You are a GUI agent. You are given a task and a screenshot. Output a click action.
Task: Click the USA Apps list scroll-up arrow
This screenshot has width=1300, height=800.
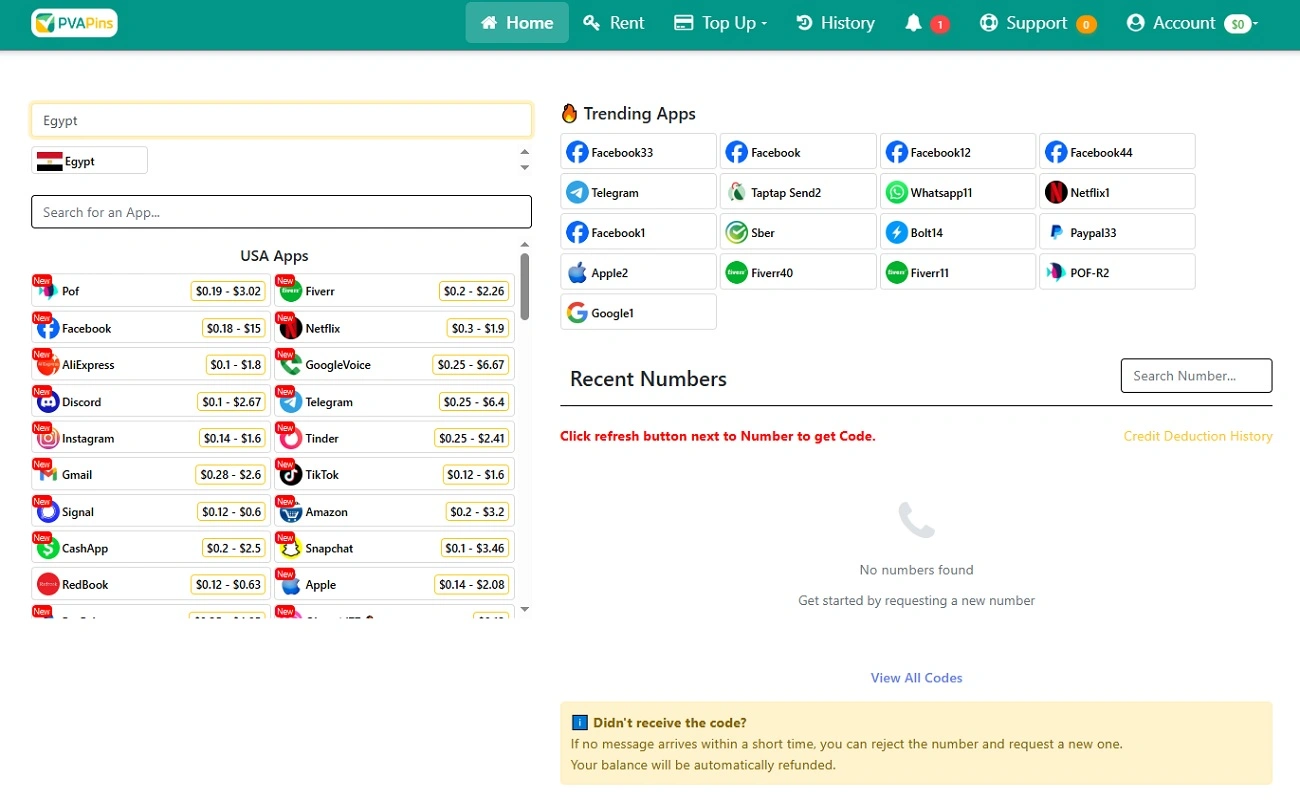[x=525, y=245]
